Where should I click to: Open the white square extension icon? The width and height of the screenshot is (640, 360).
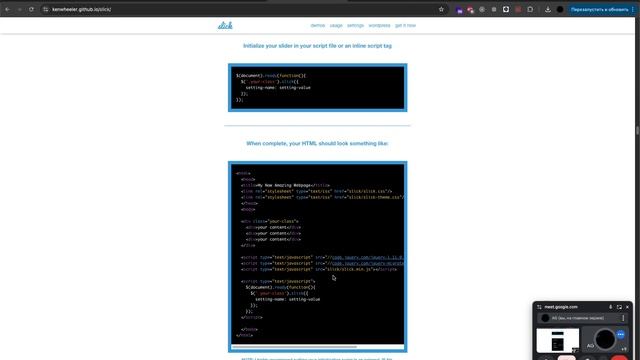[x=506, y=9]
